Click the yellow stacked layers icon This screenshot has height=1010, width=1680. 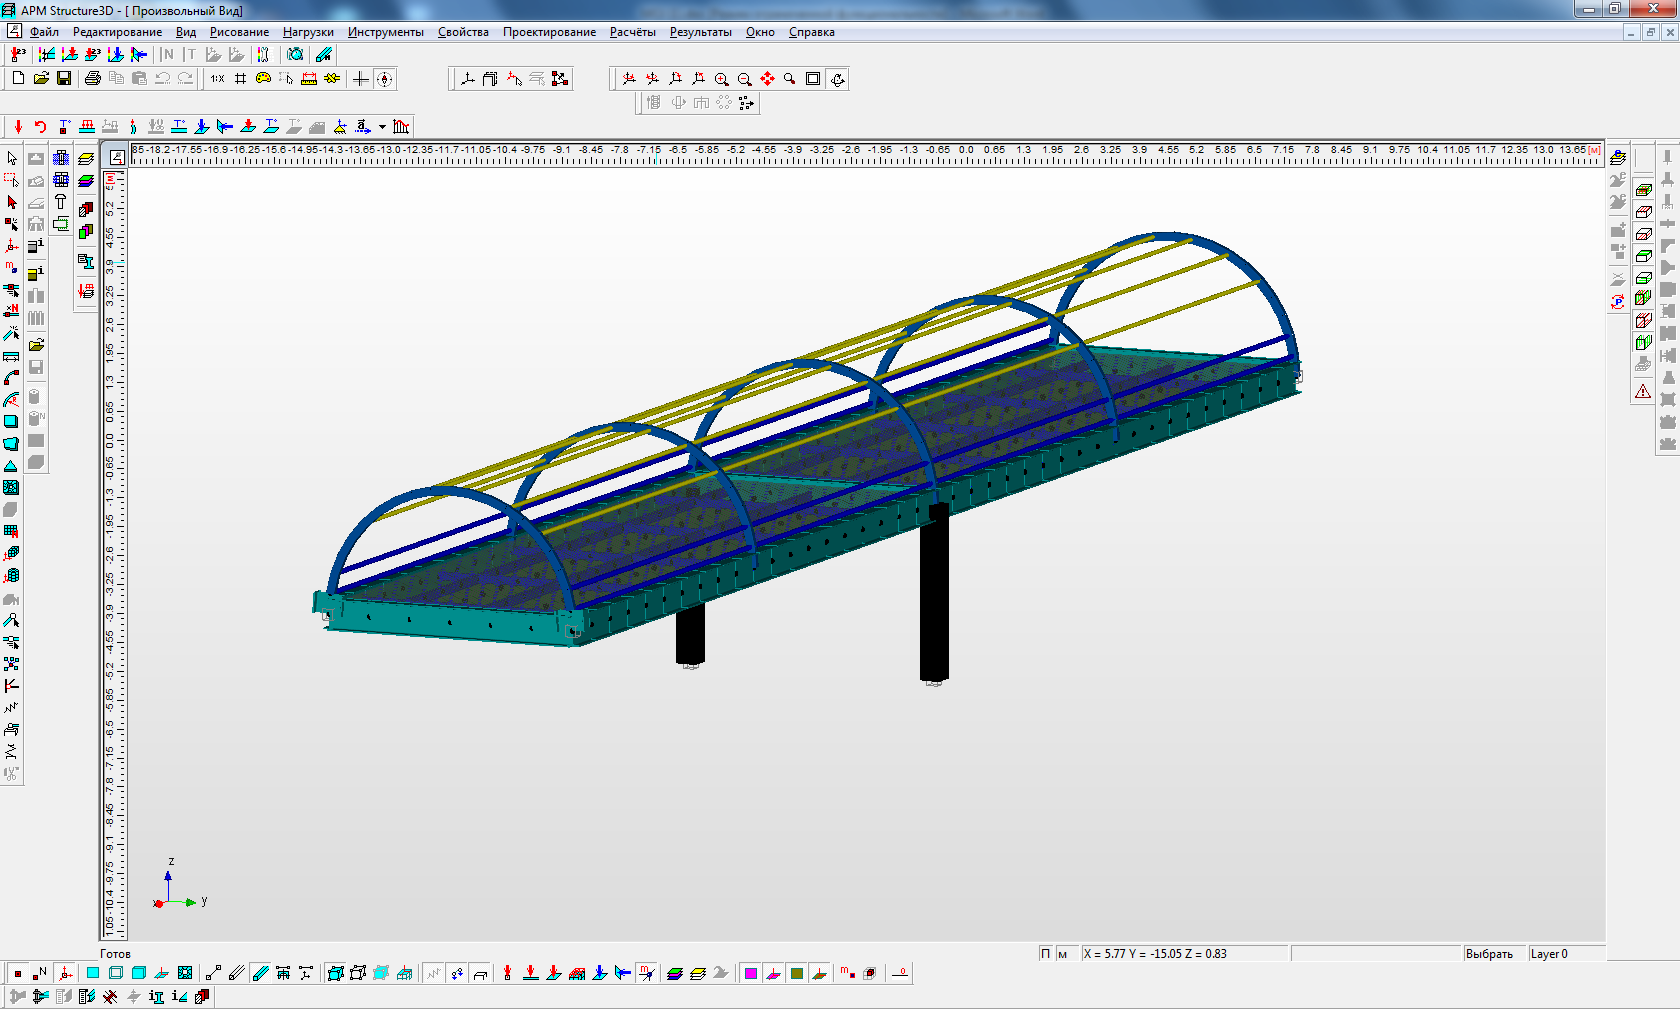point(86,158)
